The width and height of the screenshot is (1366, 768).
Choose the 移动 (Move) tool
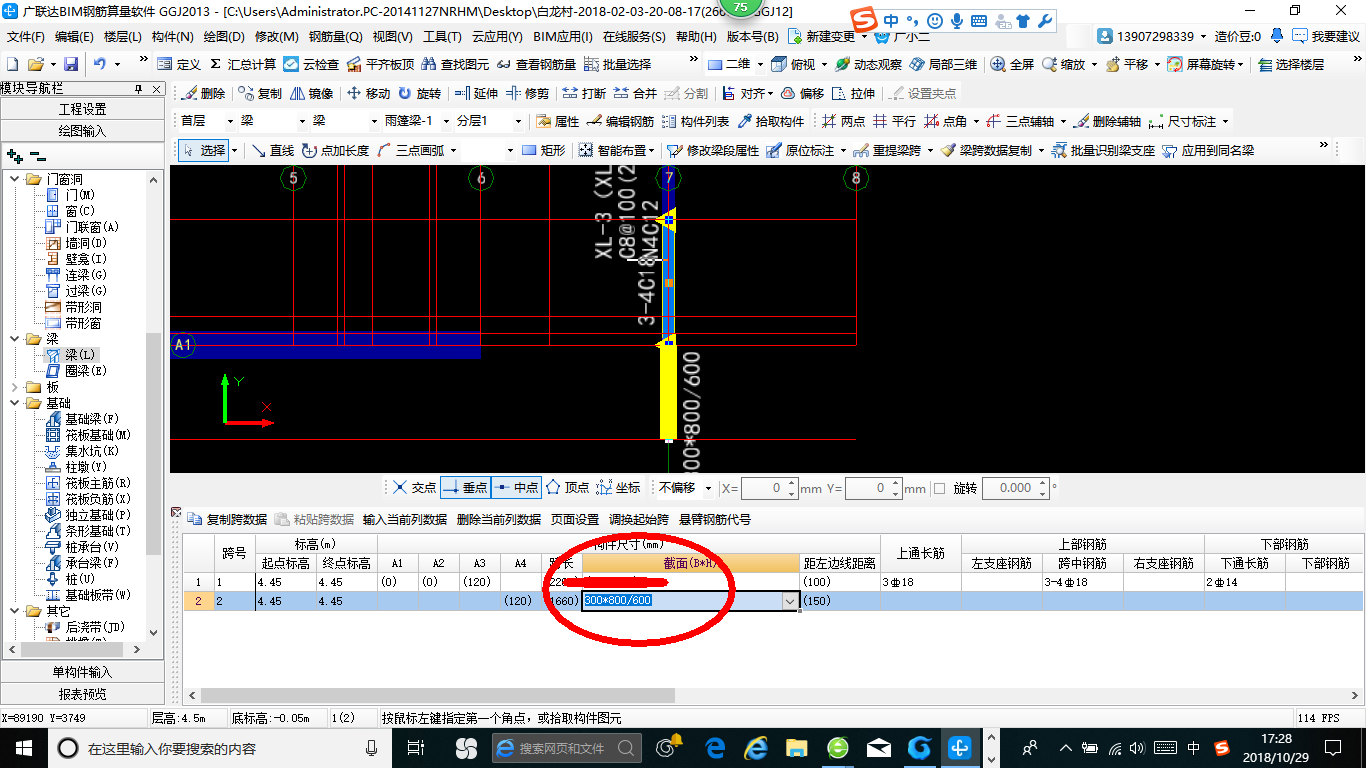click(368, 93)
